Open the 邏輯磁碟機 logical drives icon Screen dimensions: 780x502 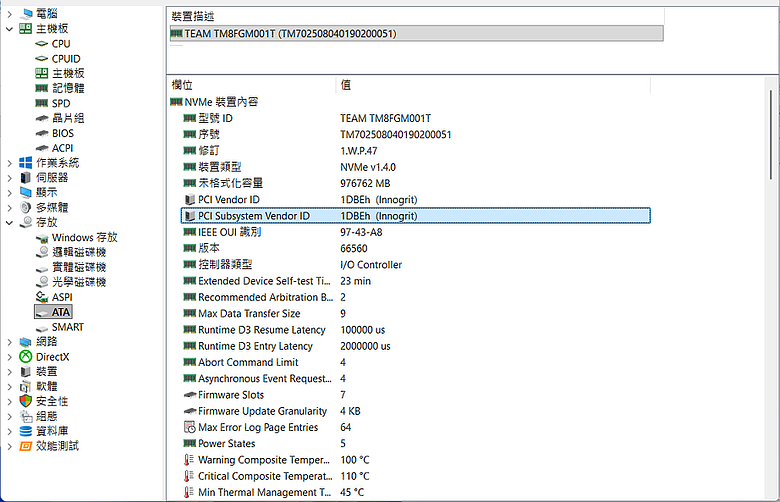(x=43, y=252)
